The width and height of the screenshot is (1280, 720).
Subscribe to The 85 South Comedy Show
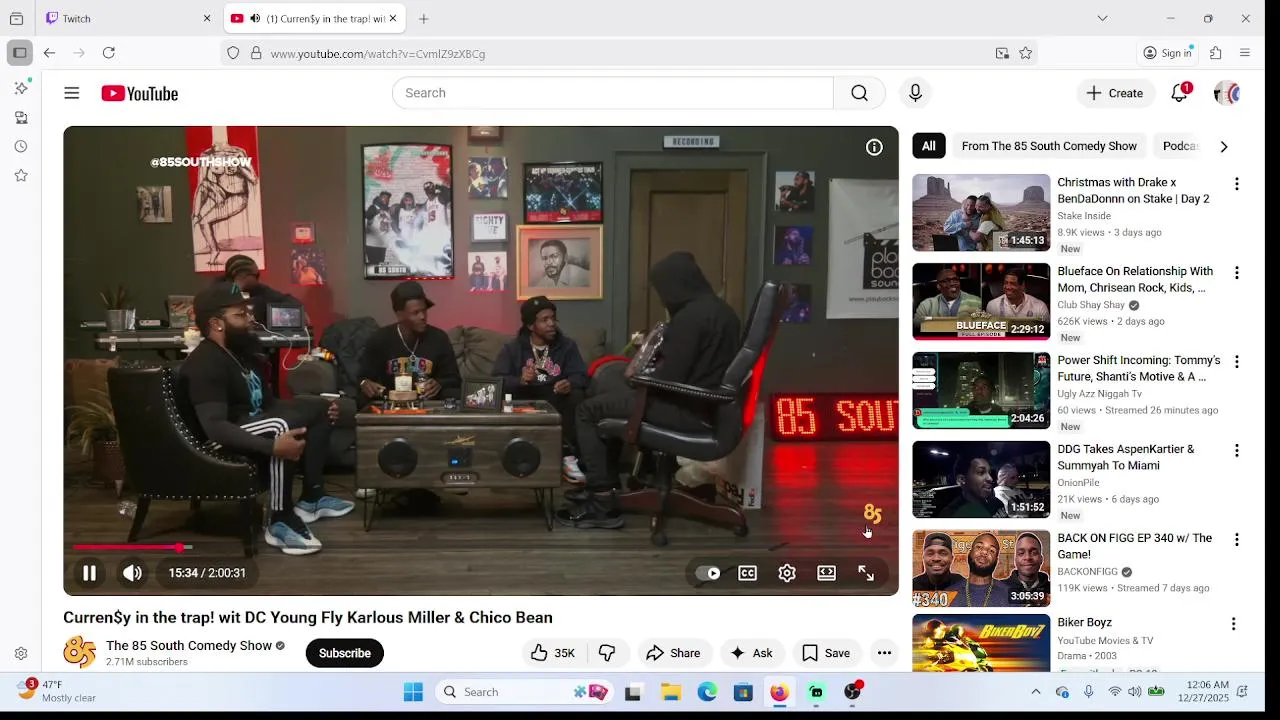pyautogui.click(x=344, y=653)
